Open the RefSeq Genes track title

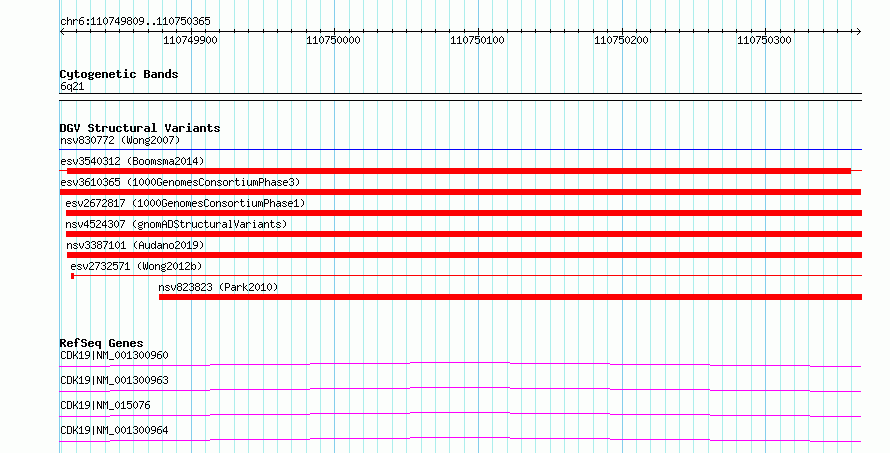point(102,343)
